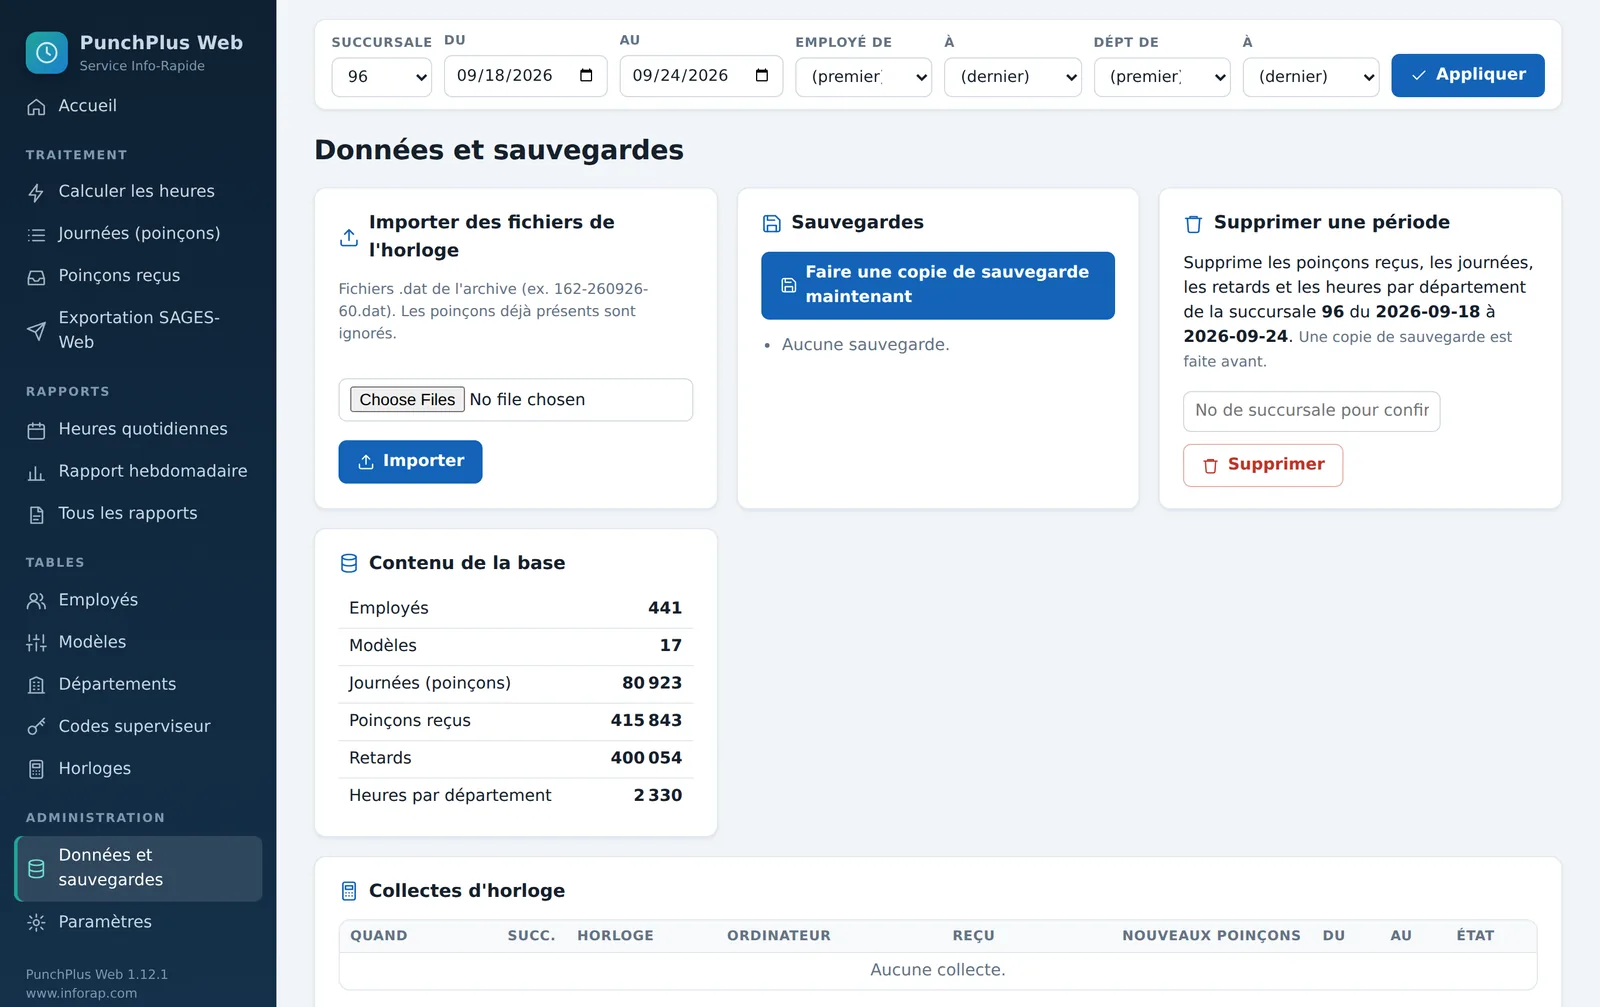Click Faire une copie de sauvegarde maintenant
The image size is (1600, 1007).
click(937, 285)
